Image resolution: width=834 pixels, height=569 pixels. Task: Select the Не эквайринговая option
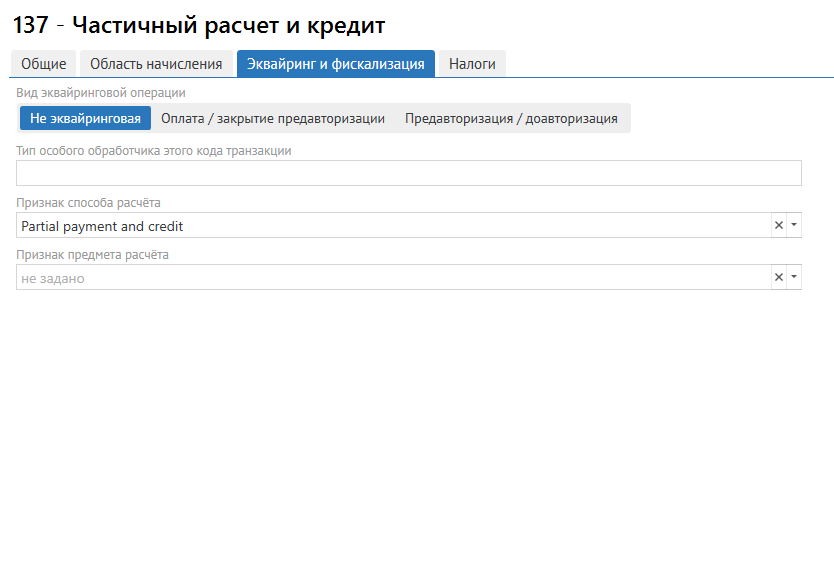(x=85, y=118)
